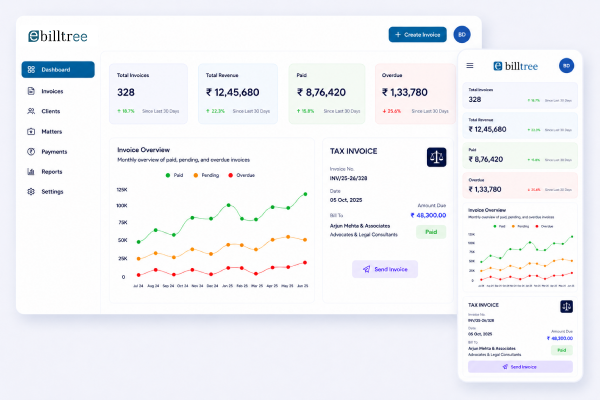Click the mobile Send Invoice button
Image resolution: width=600 pixels, height=400 pixels.
pyautogui.click(x=520, y=367)
